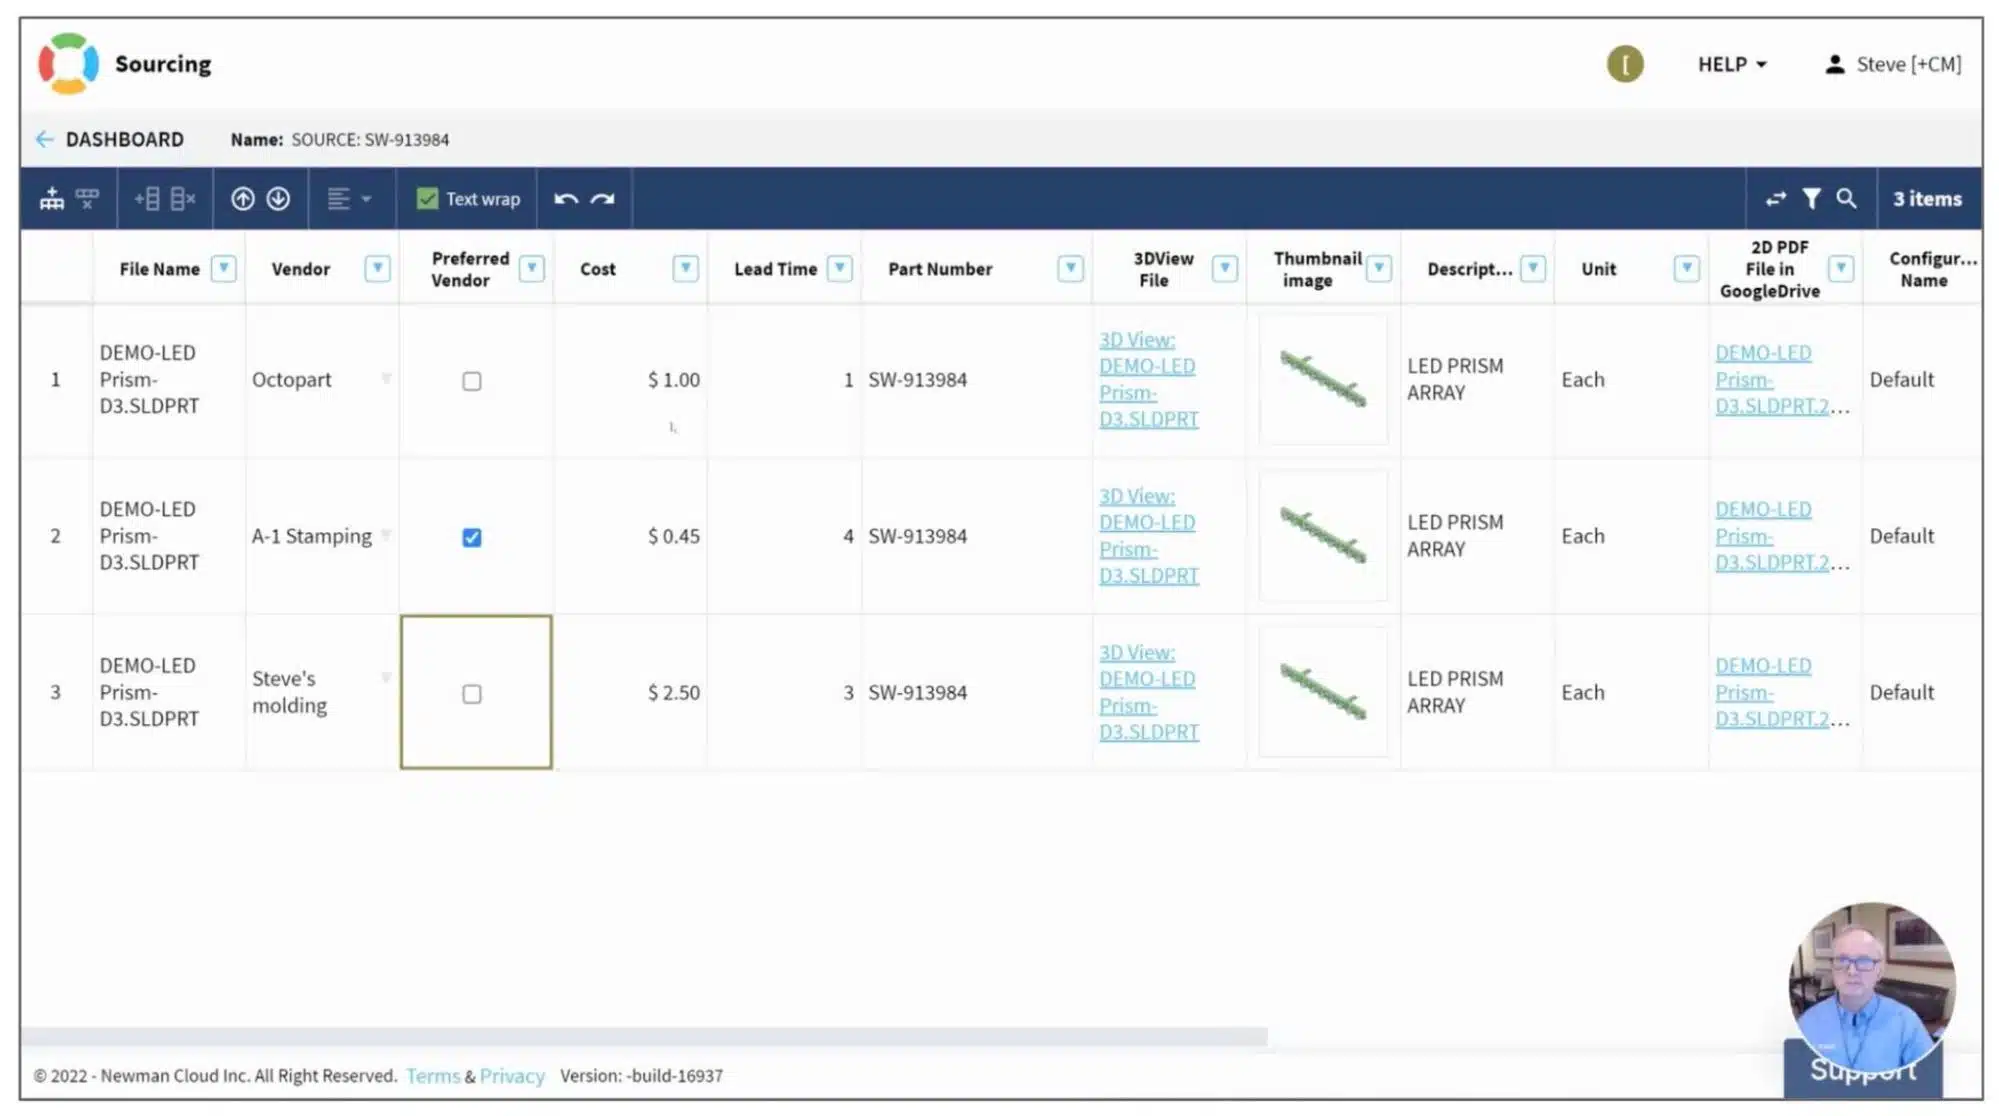
Task: Click the move row down icon
Action: pyautogui.click(x=278, y=199)
